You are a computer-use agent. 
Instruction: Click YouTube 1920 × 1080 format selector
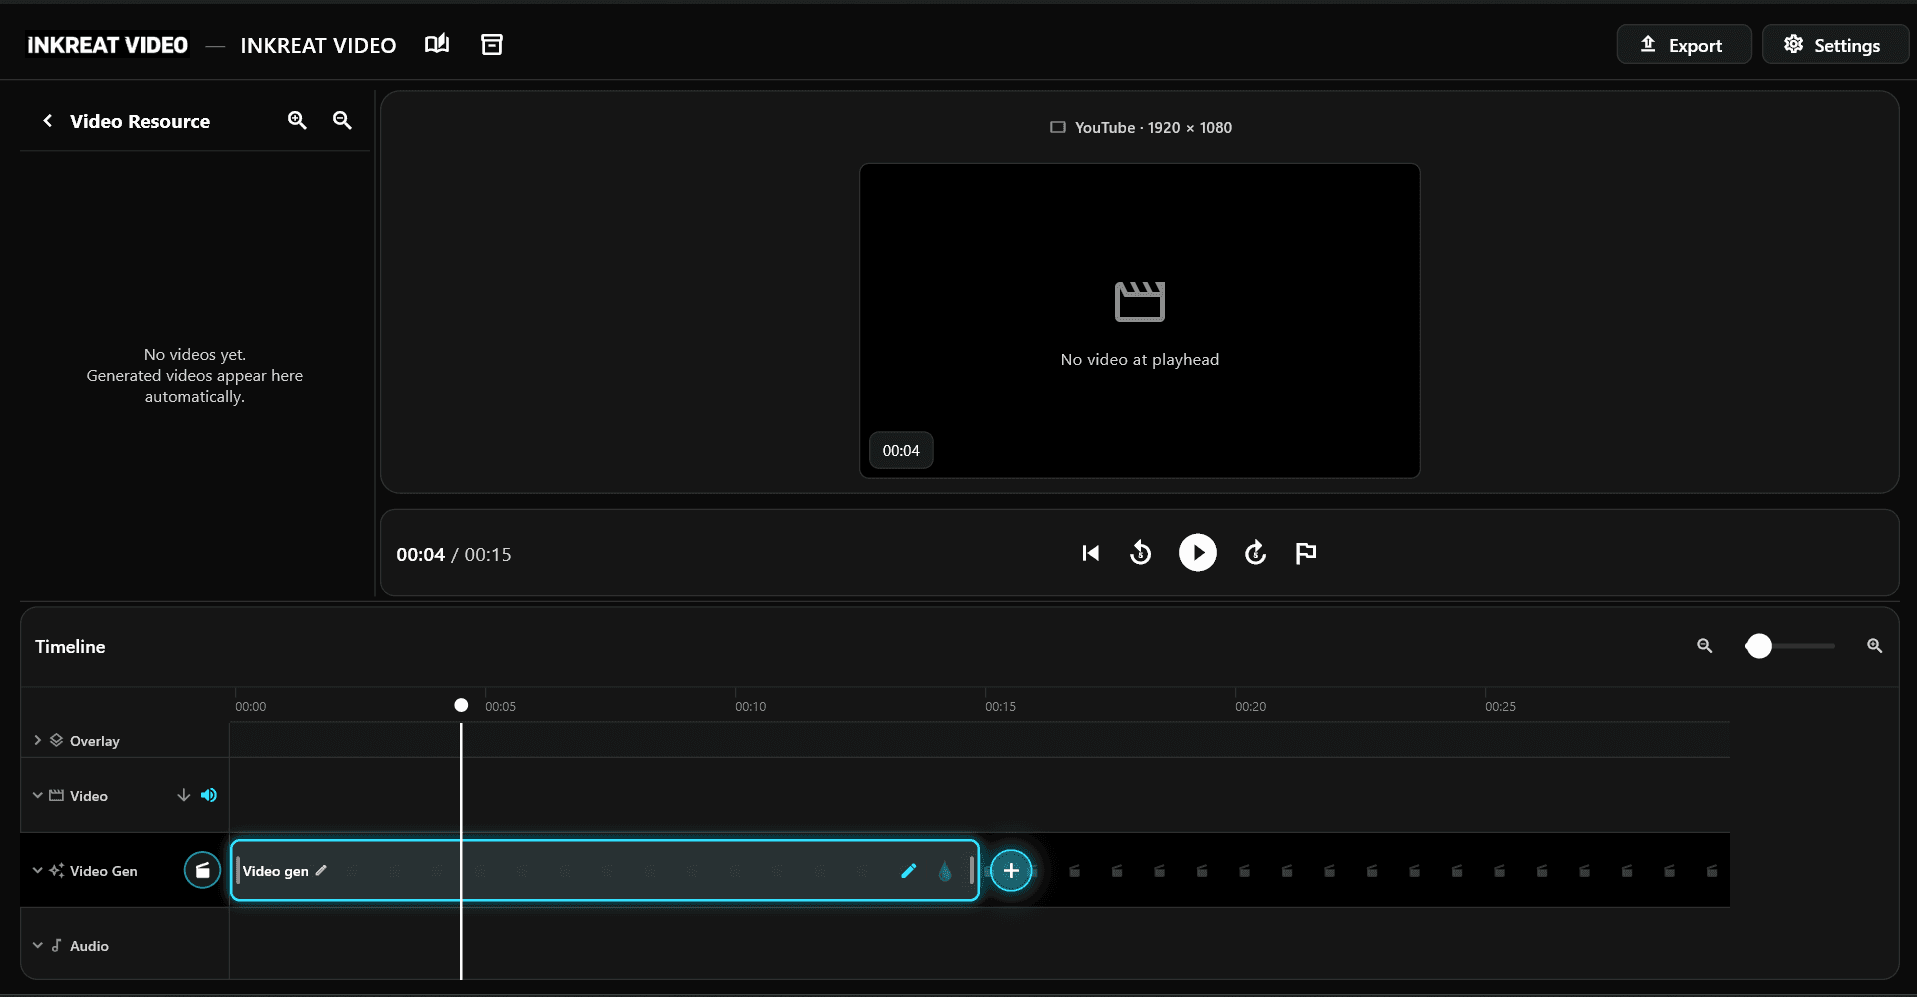click(1140, 127)
